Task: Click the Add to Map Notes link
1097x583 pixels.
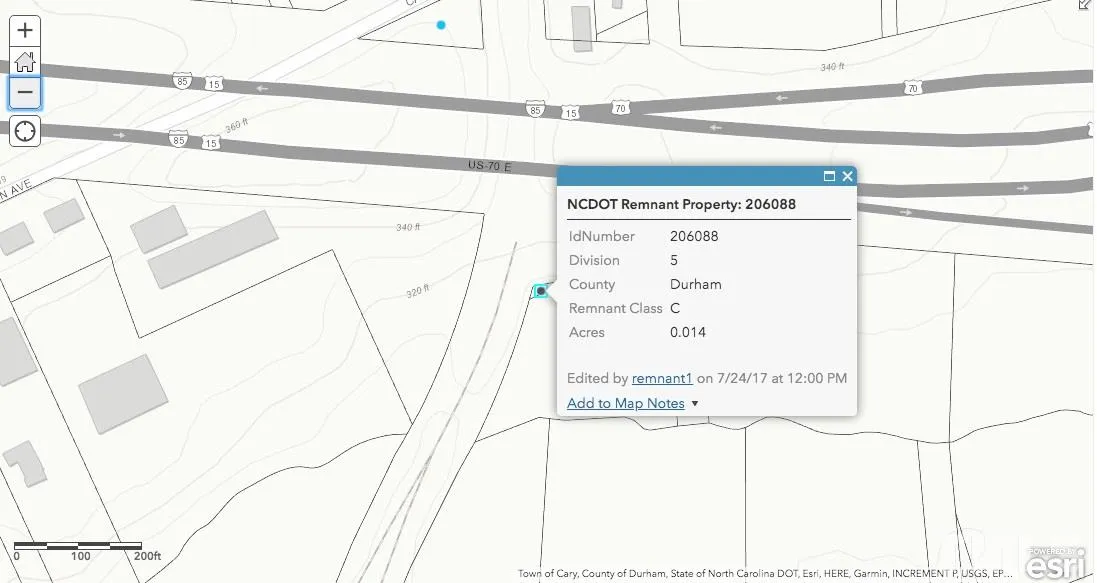Action: point(625,403)
